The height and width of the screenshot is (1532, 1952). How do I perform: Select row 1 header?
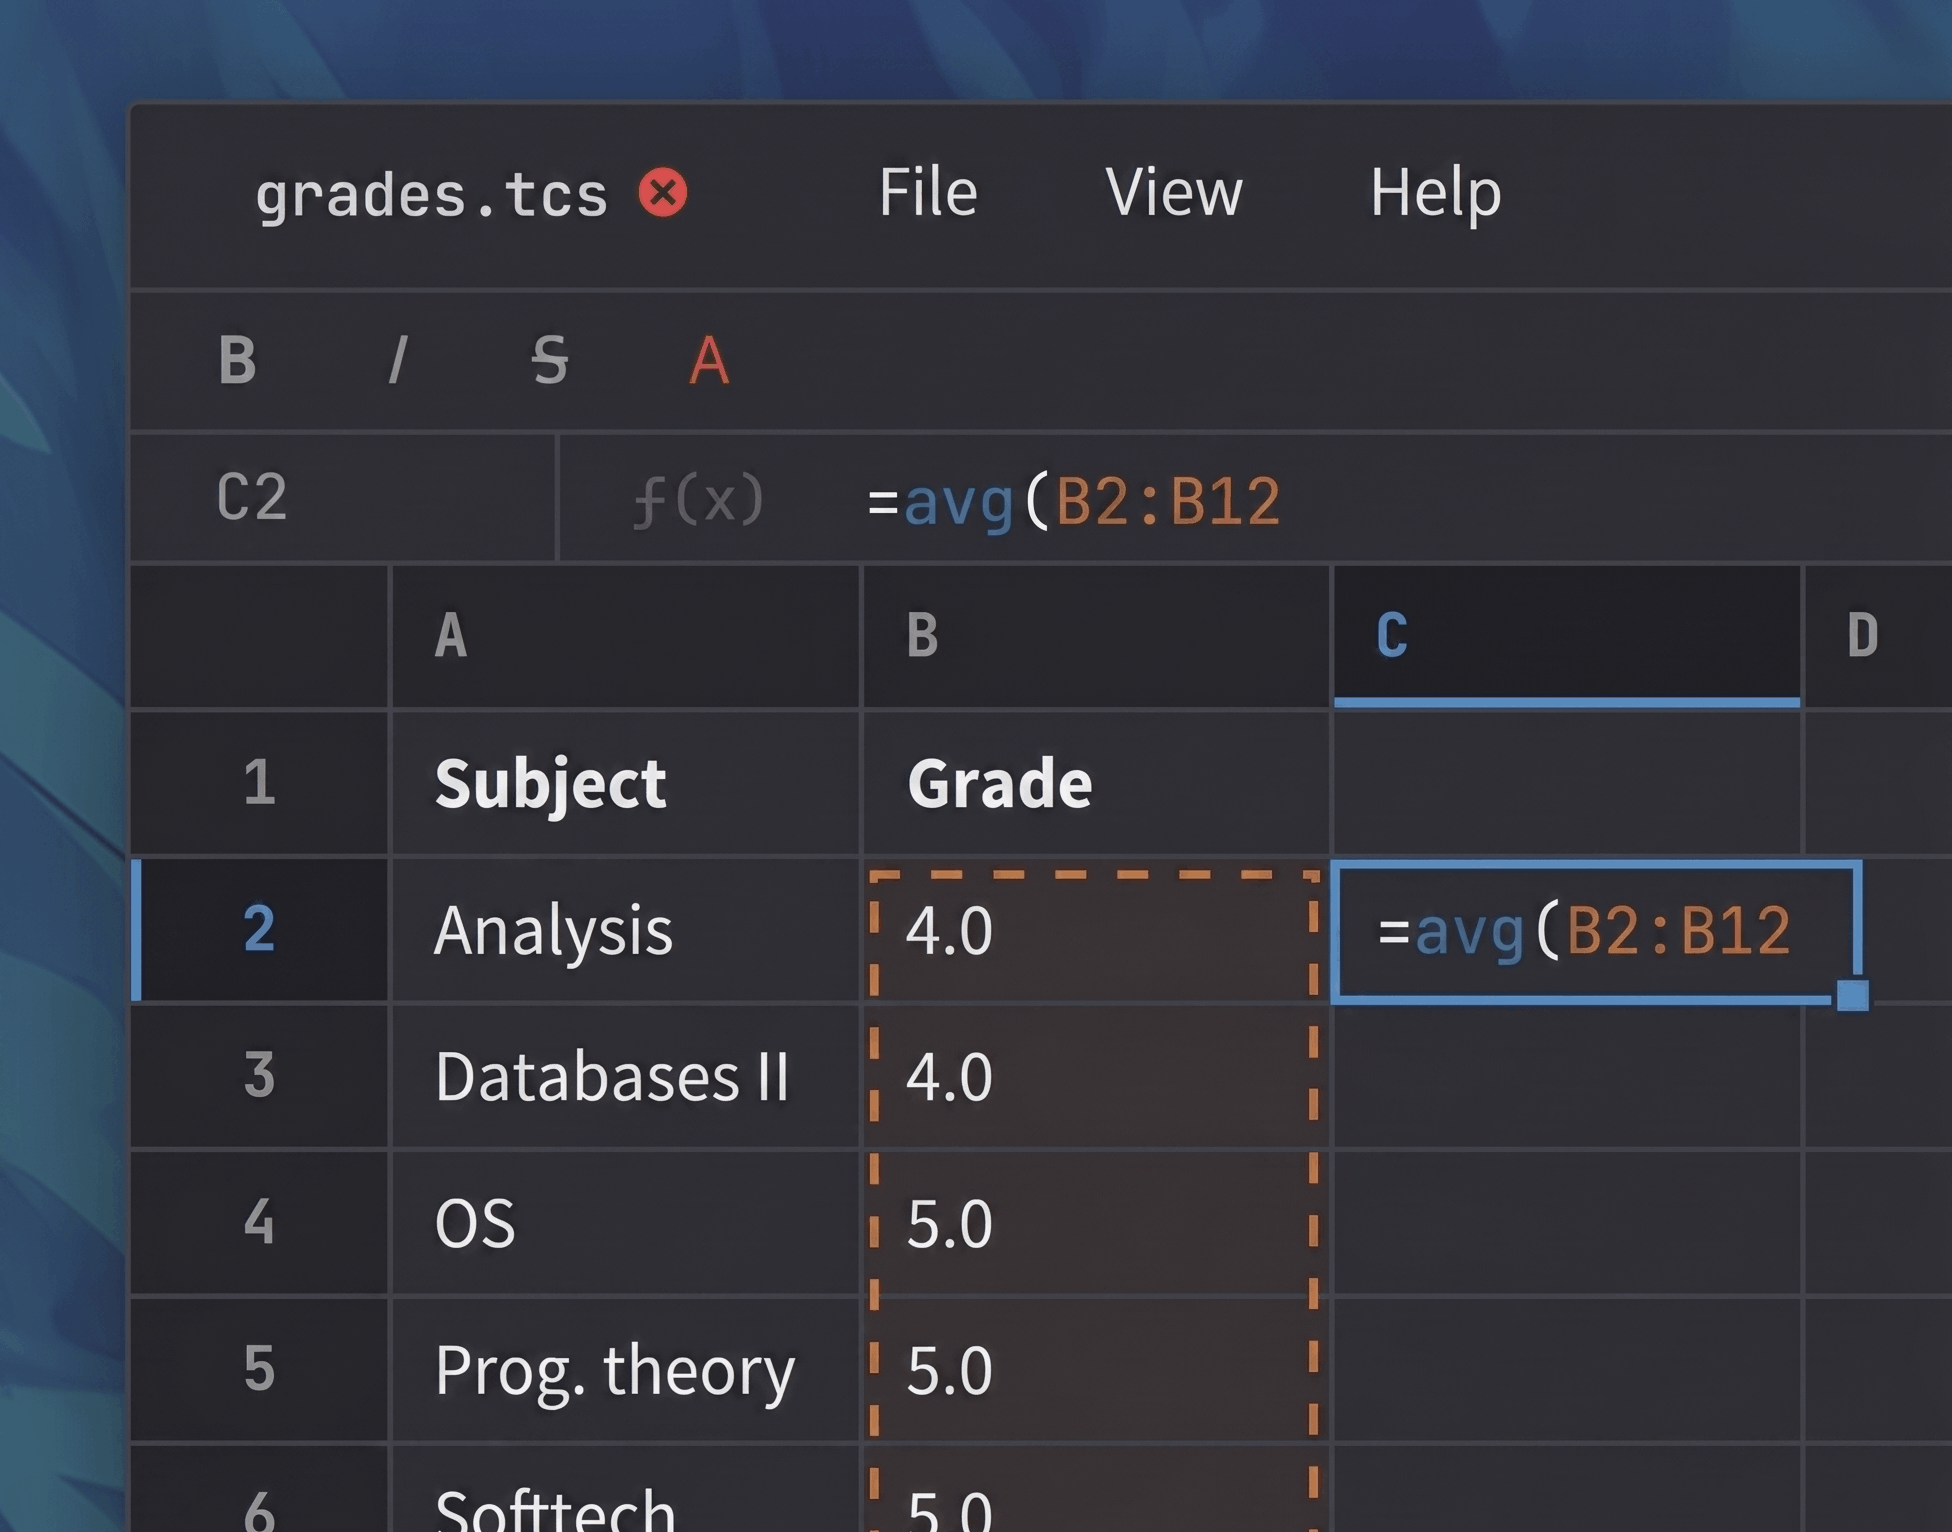coord(259,783)
